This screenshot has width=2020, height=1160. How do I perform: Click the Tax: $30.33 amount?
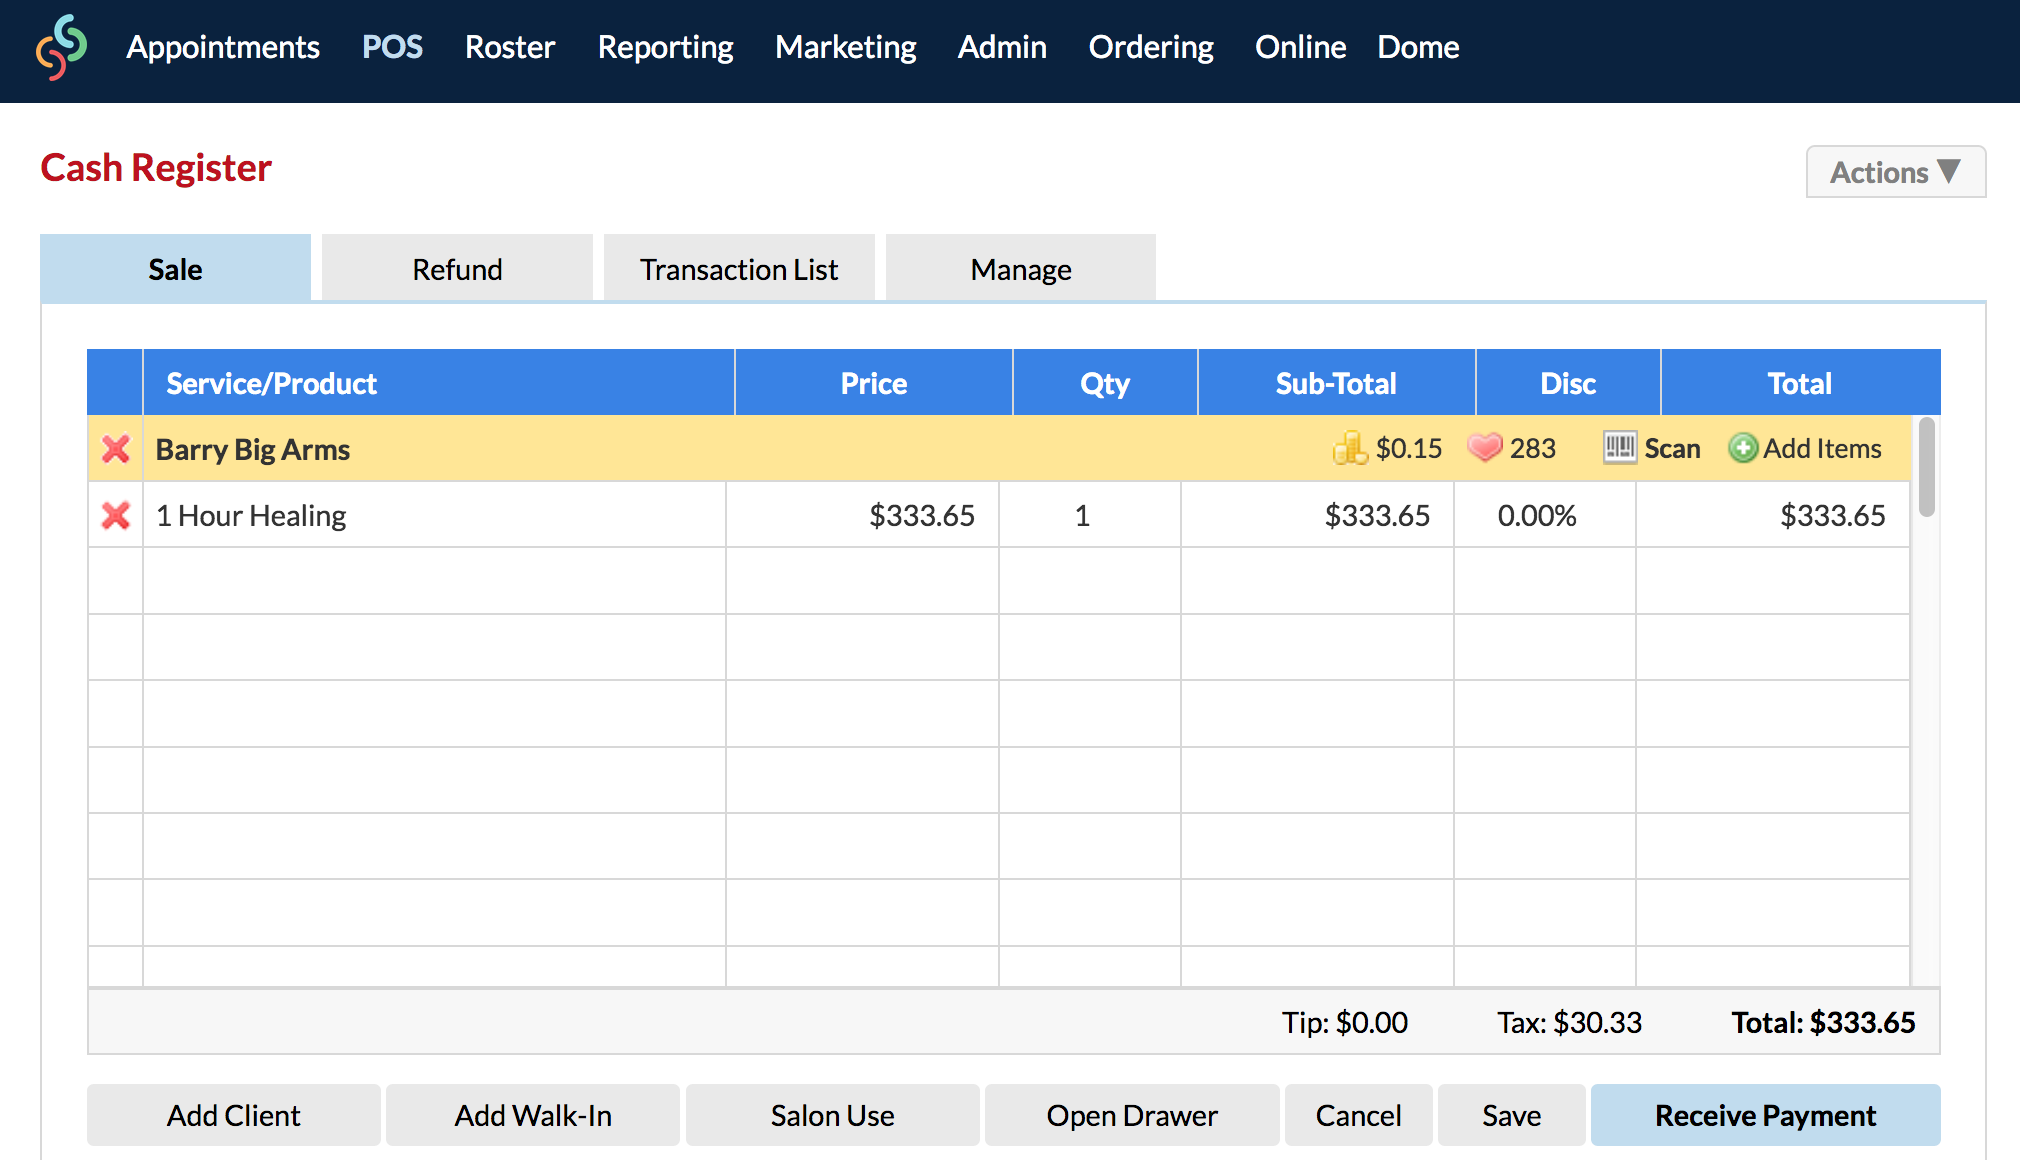[1569, 1022]
